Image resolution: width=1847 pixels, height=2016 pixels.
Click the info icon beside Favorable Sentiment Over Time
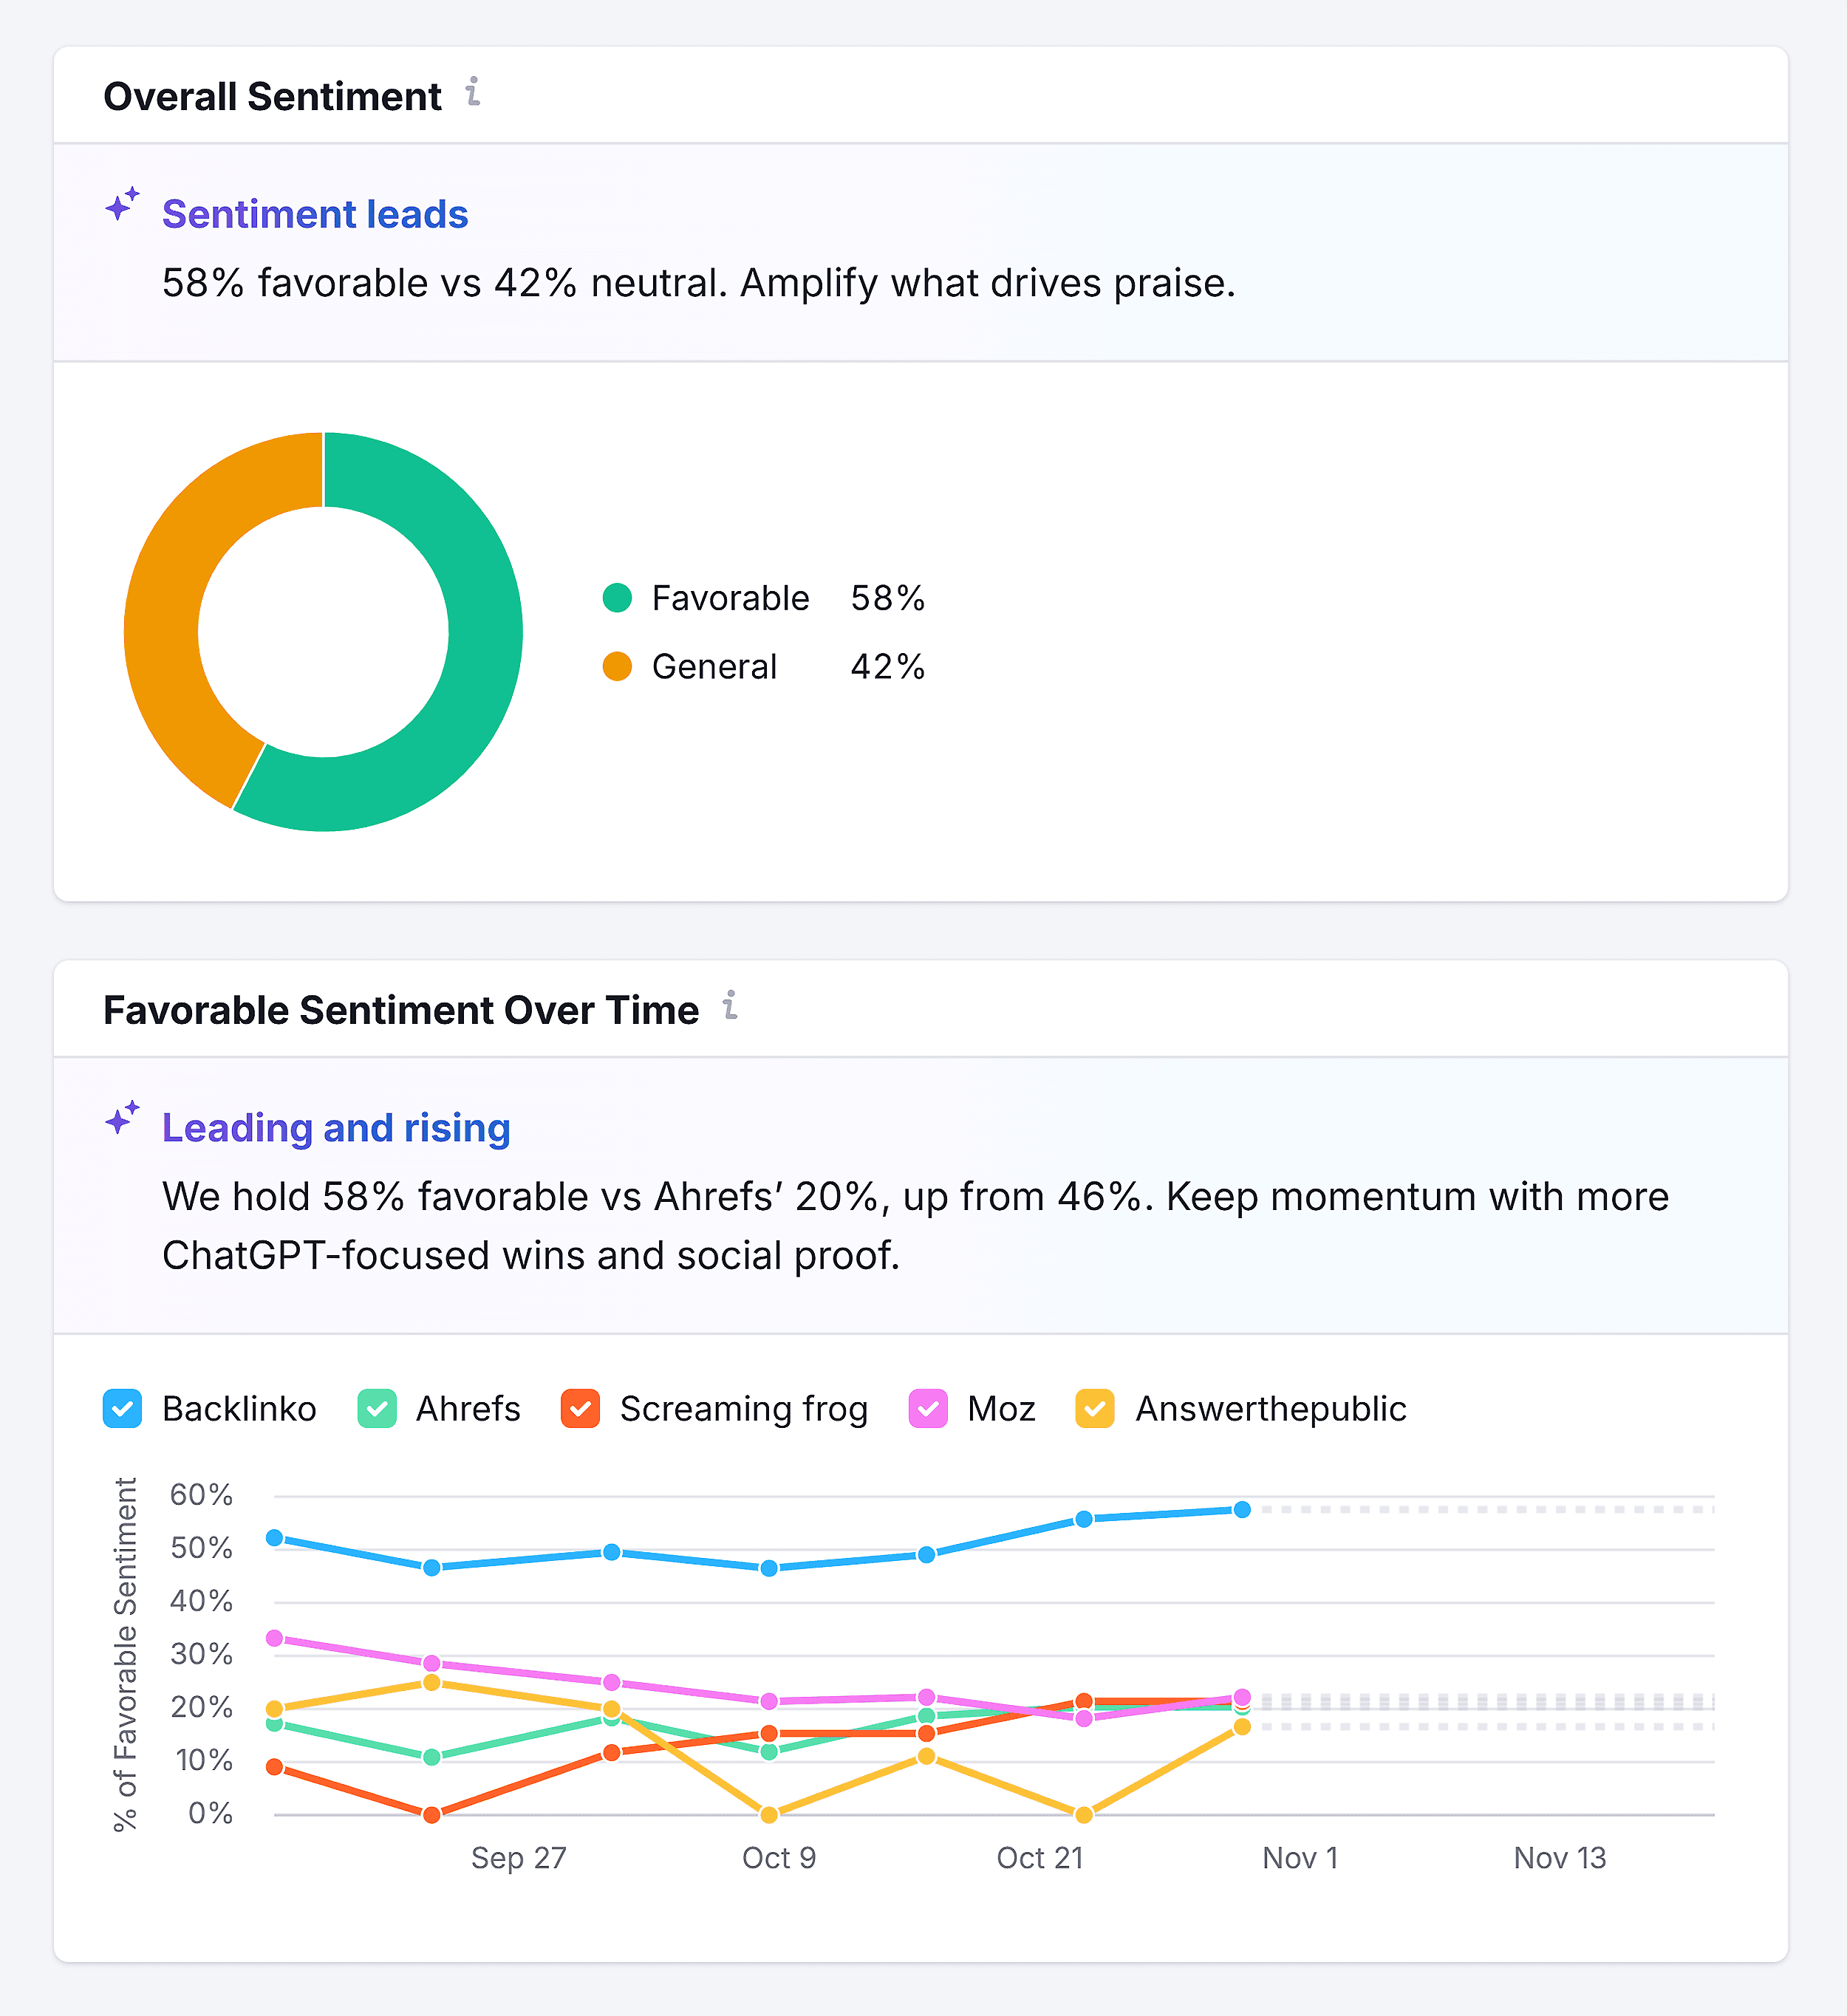click(x=731, y=1008)
